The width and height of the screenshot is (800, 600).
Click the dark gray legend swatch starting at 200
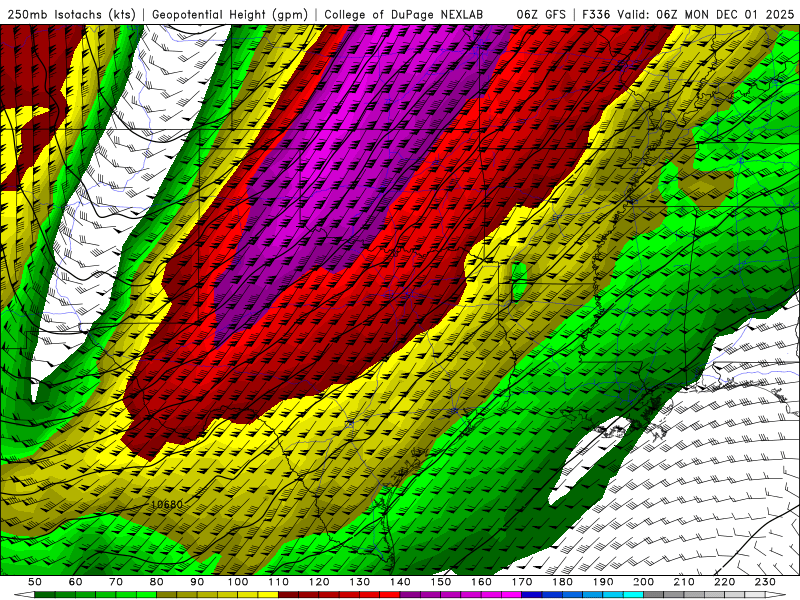click(x=654, y=594)
